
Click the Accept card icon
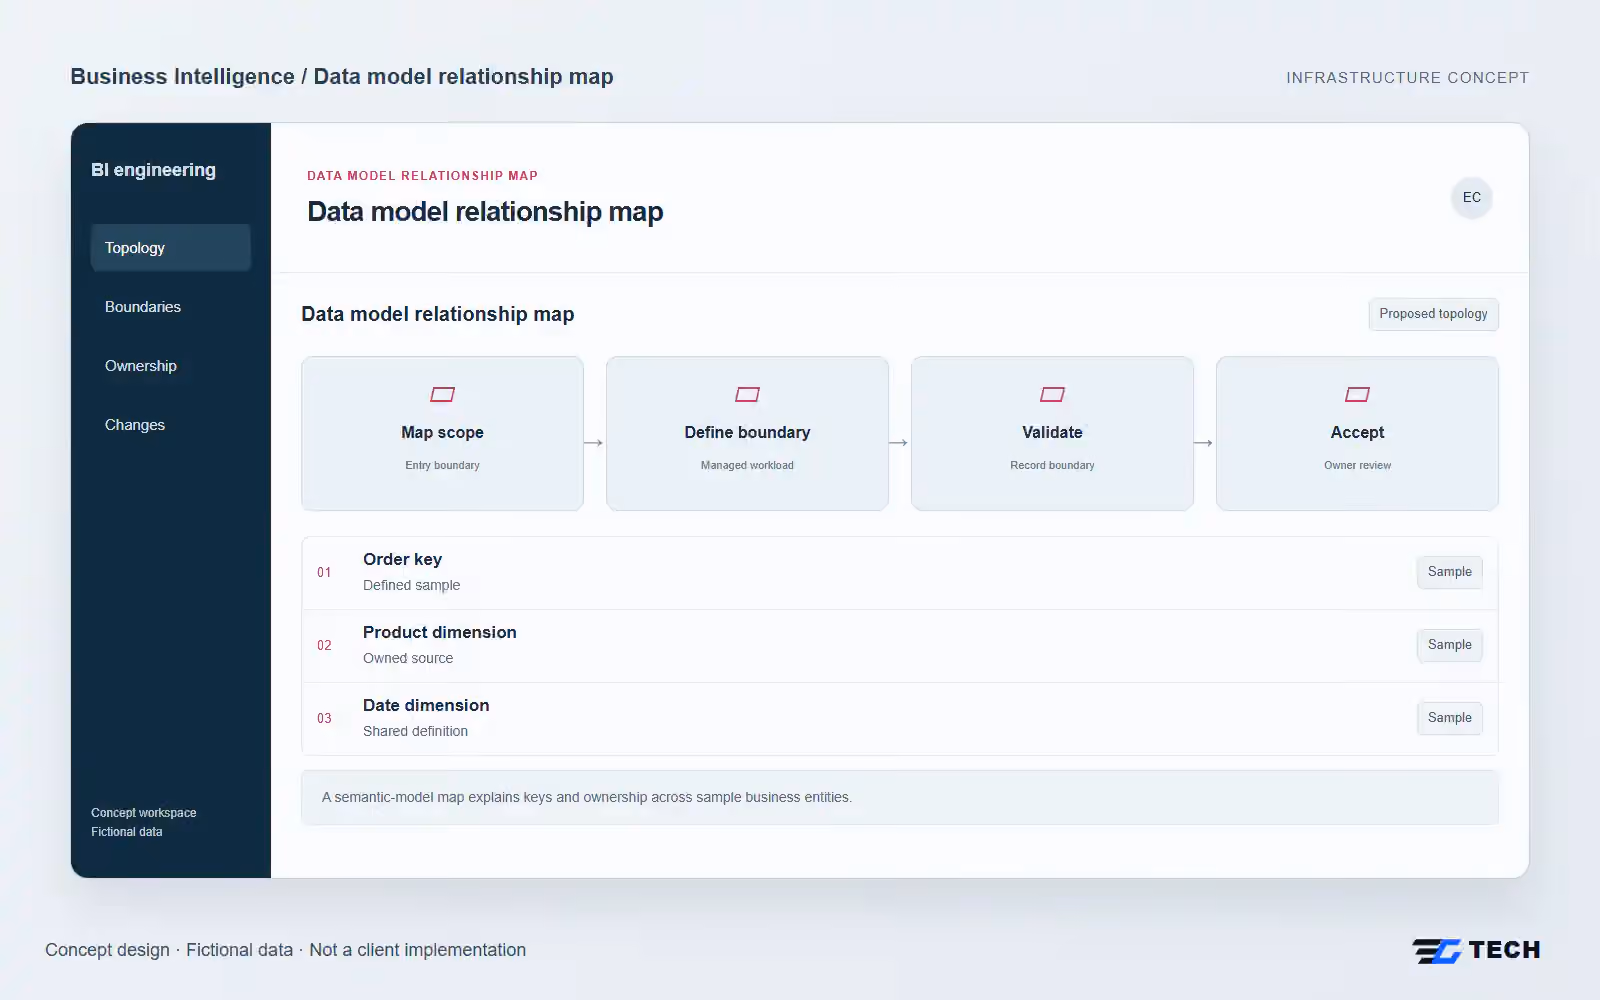tap(1357, 394)
